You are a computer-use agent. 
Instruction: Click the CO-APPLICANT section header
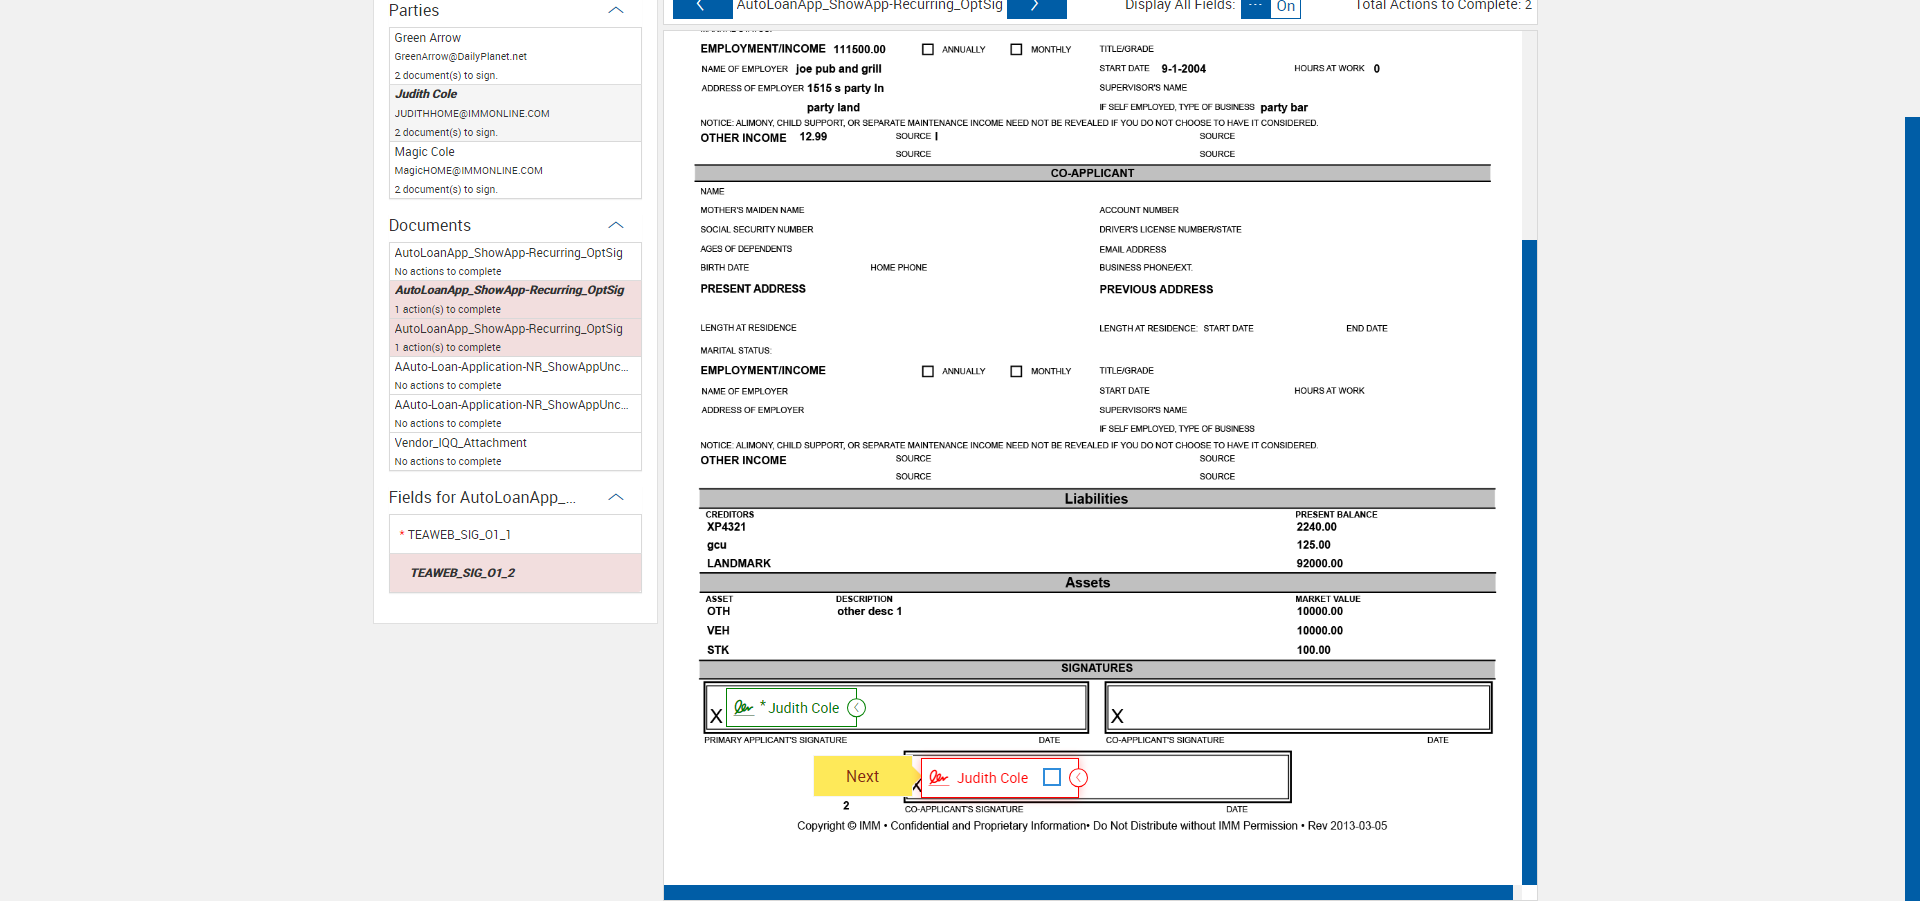1092,173
